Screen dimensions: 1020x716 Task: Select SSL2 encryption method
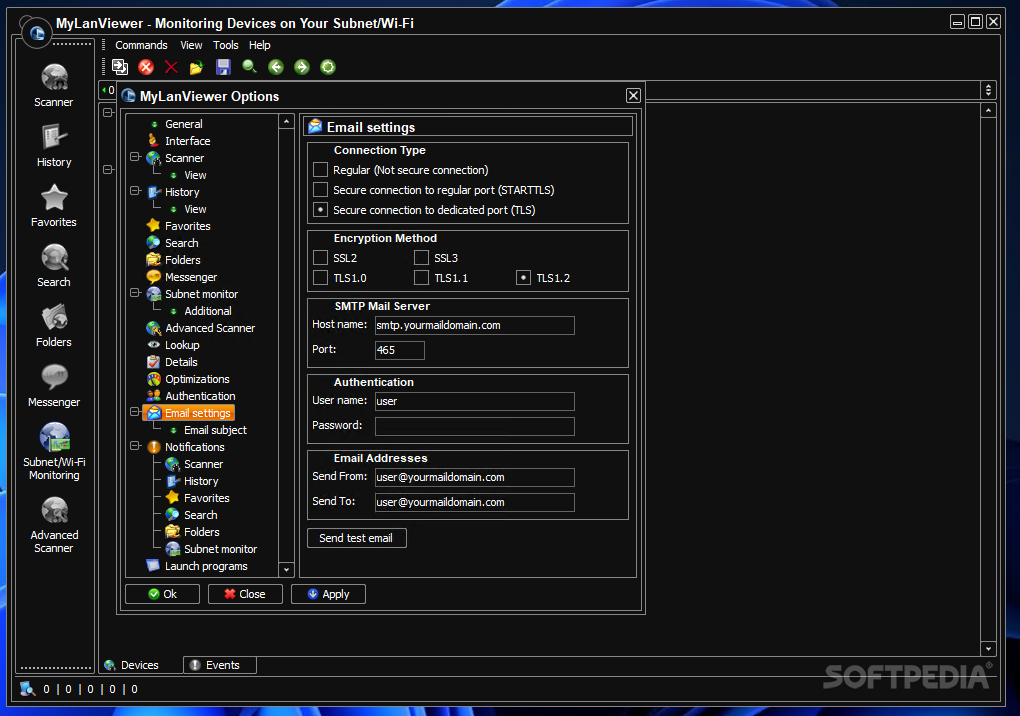[321, 258]
